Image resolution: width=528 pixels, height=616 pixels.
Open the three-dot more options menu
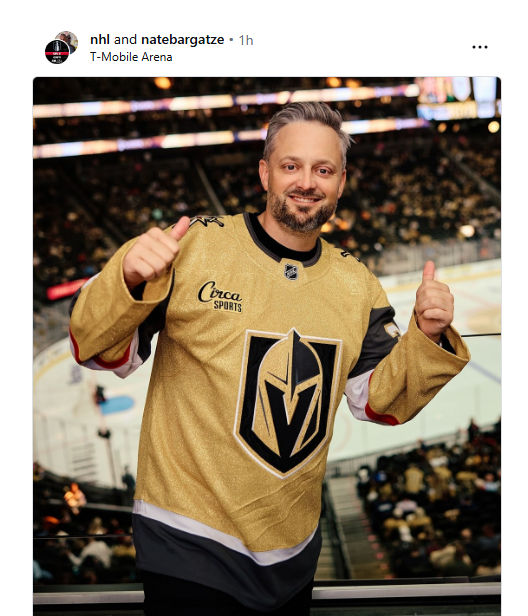(x=480, y=47)
